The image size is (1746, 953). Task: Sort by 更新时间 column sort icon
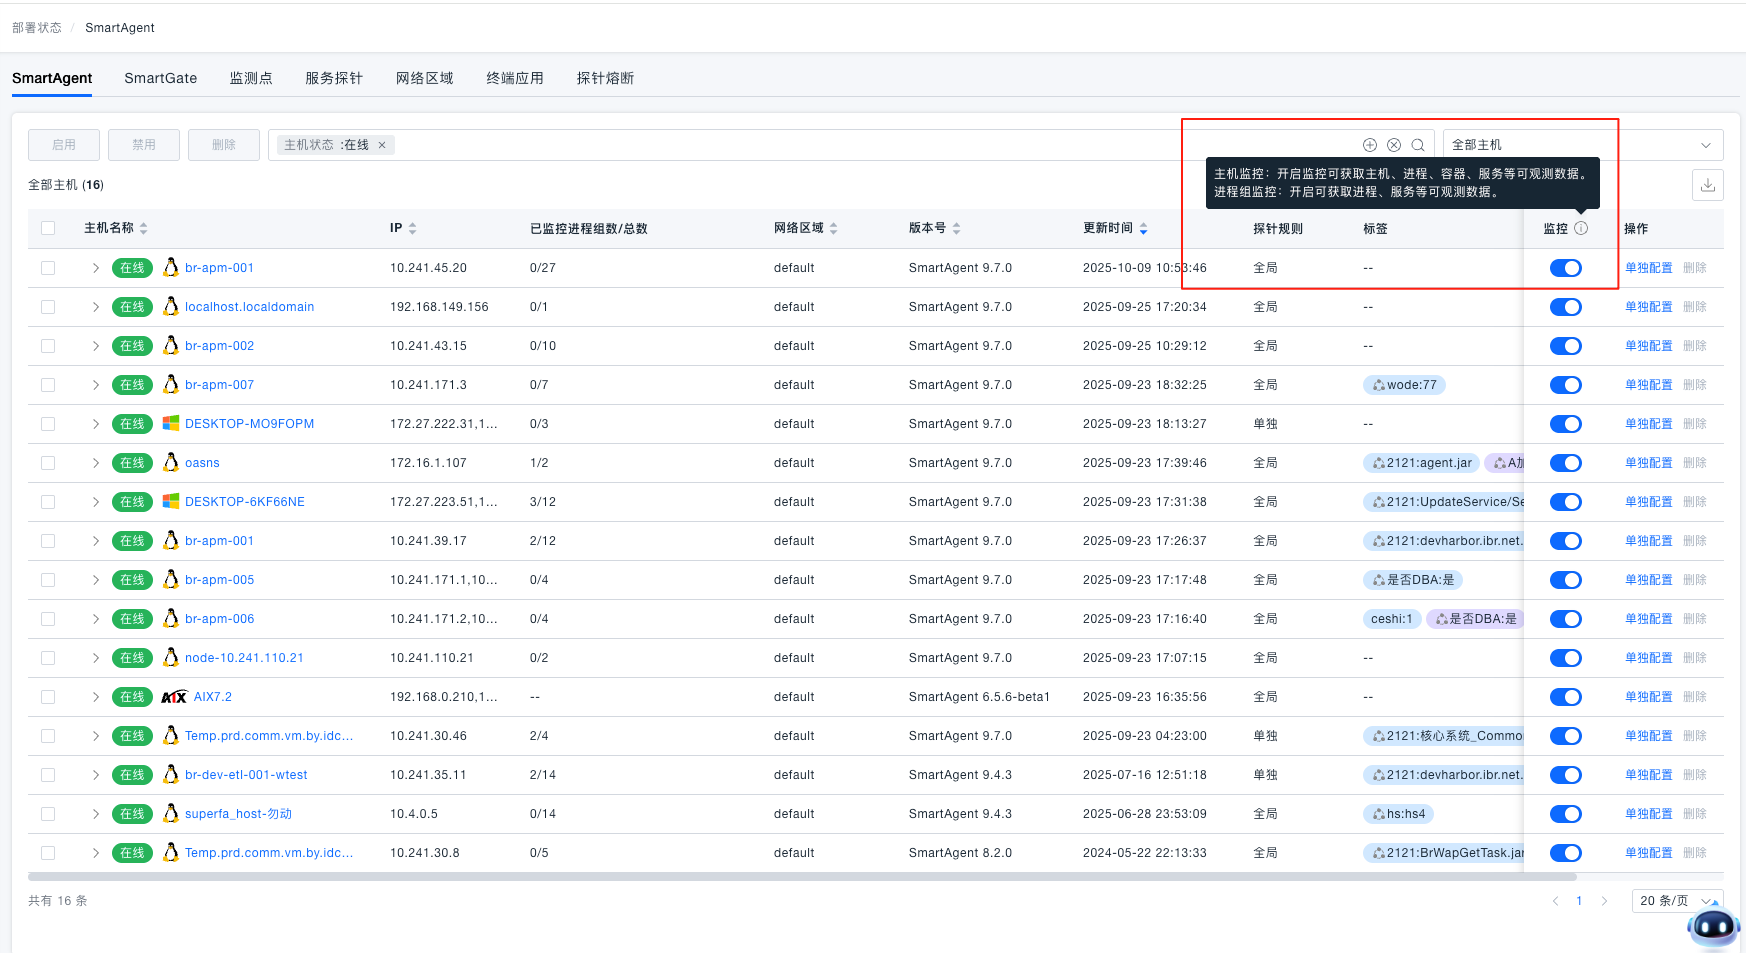point(1143,229)
